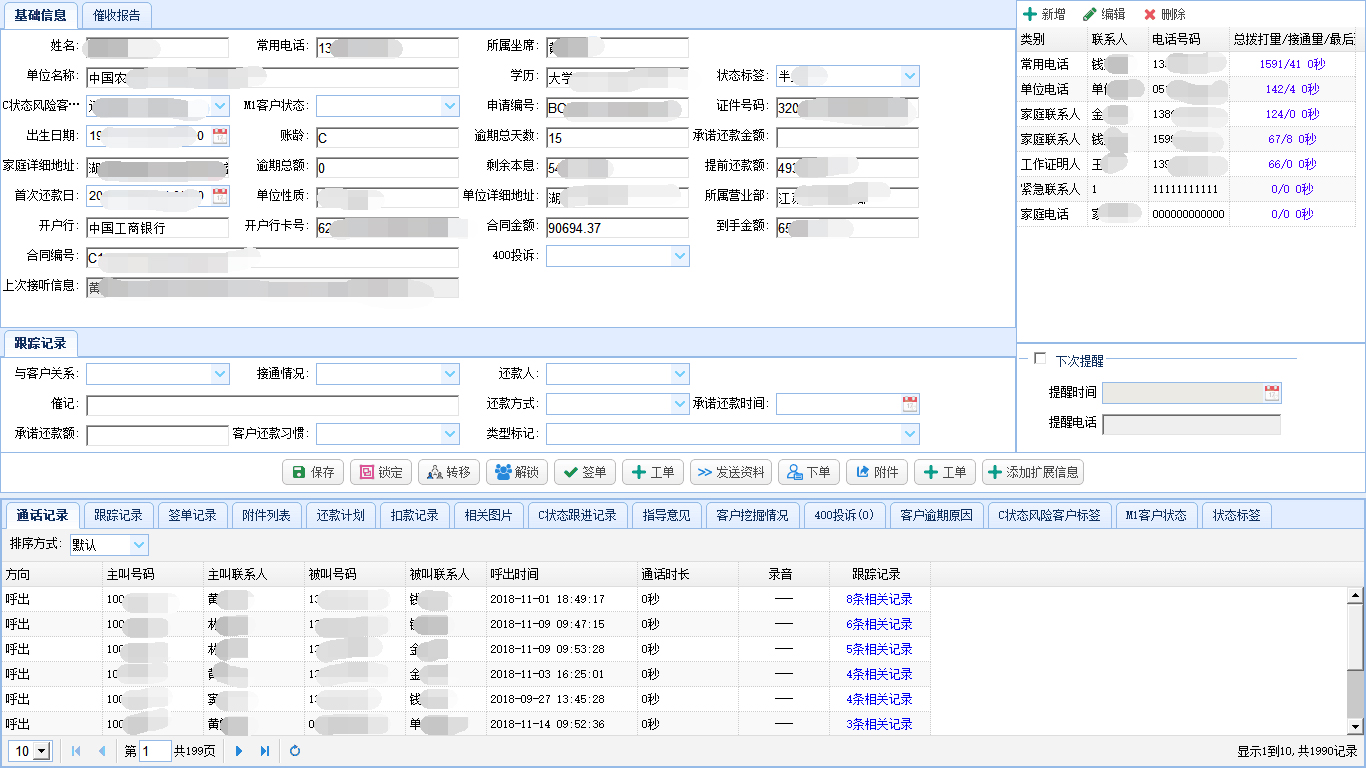The width and height of the screenshot is (1366, 768).
Task: Click the 发送资料 button
Action: [731, 472]
